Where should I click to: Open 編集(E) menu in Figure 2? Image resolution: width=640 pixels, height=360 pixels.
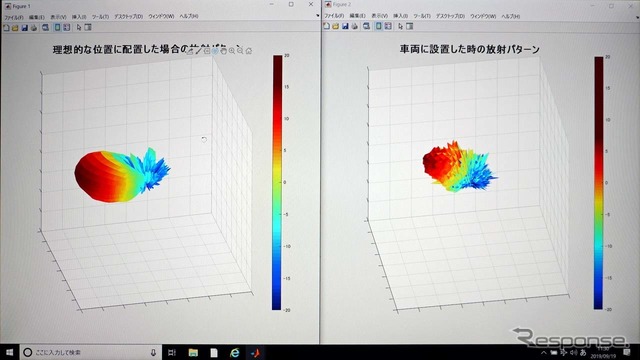(x=357, y=16)
